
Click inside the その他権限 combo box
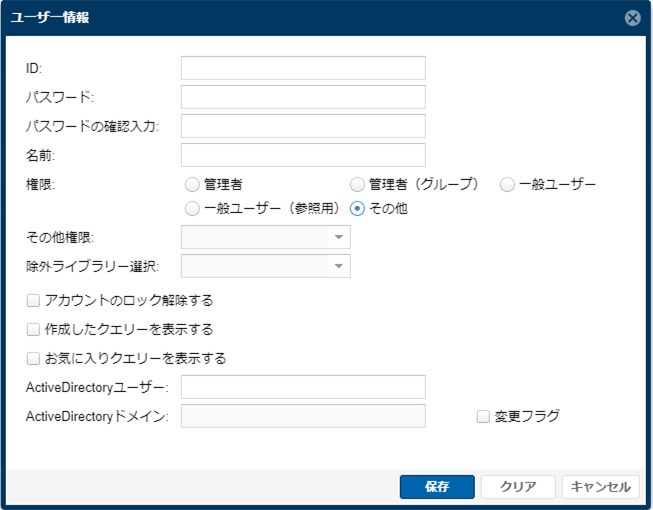tap(255, 237)
